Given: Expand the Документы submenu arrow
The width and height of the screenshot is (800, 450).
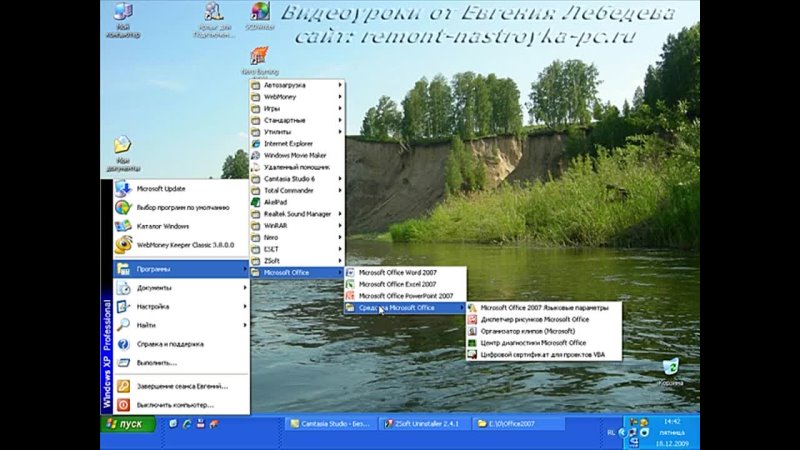Looking at the screenshot, I should 245,288.
